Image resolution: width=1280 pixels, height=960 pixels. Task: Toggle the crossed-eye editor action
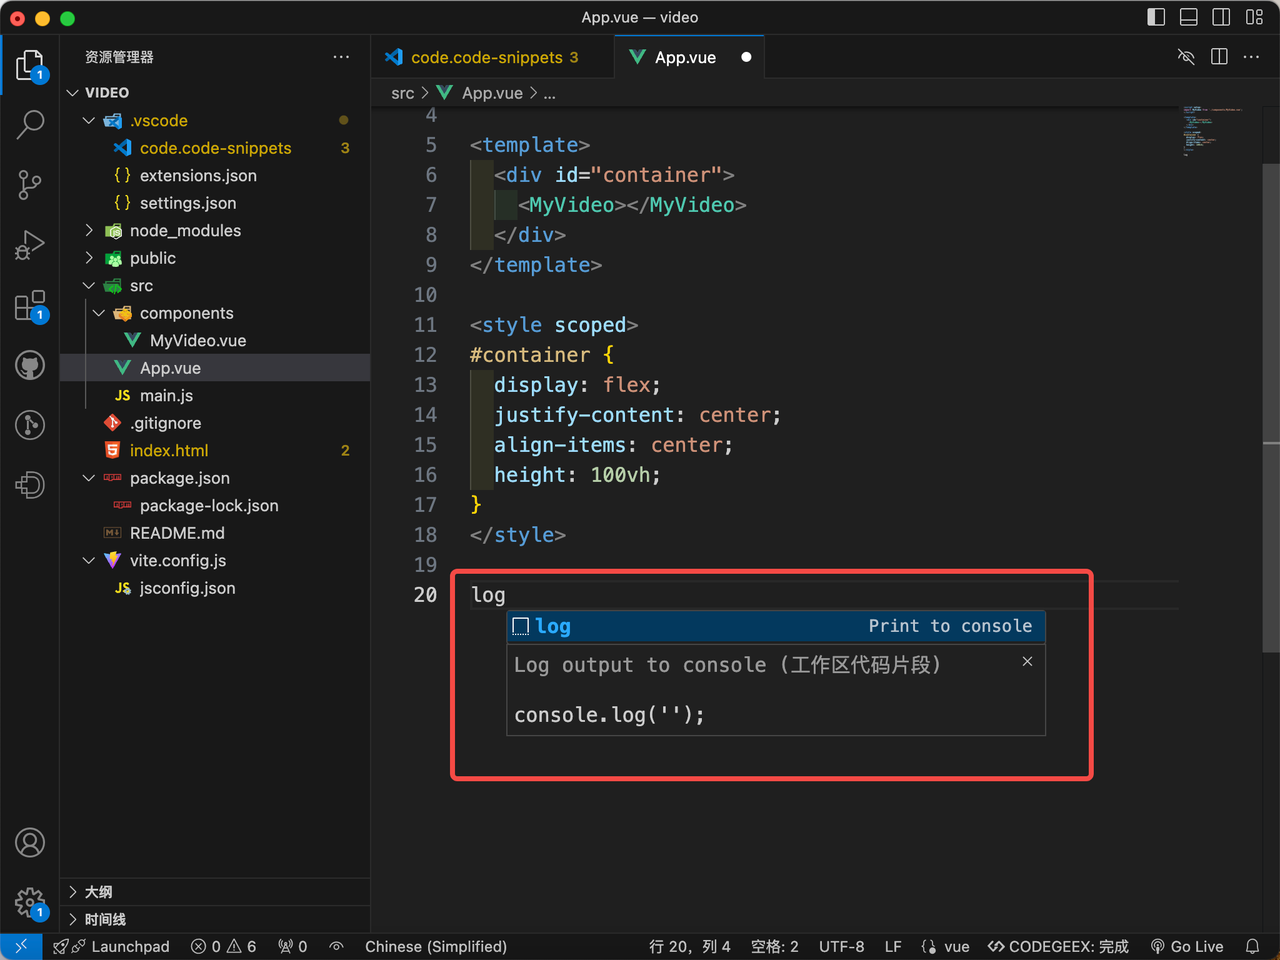point(1186,57)
